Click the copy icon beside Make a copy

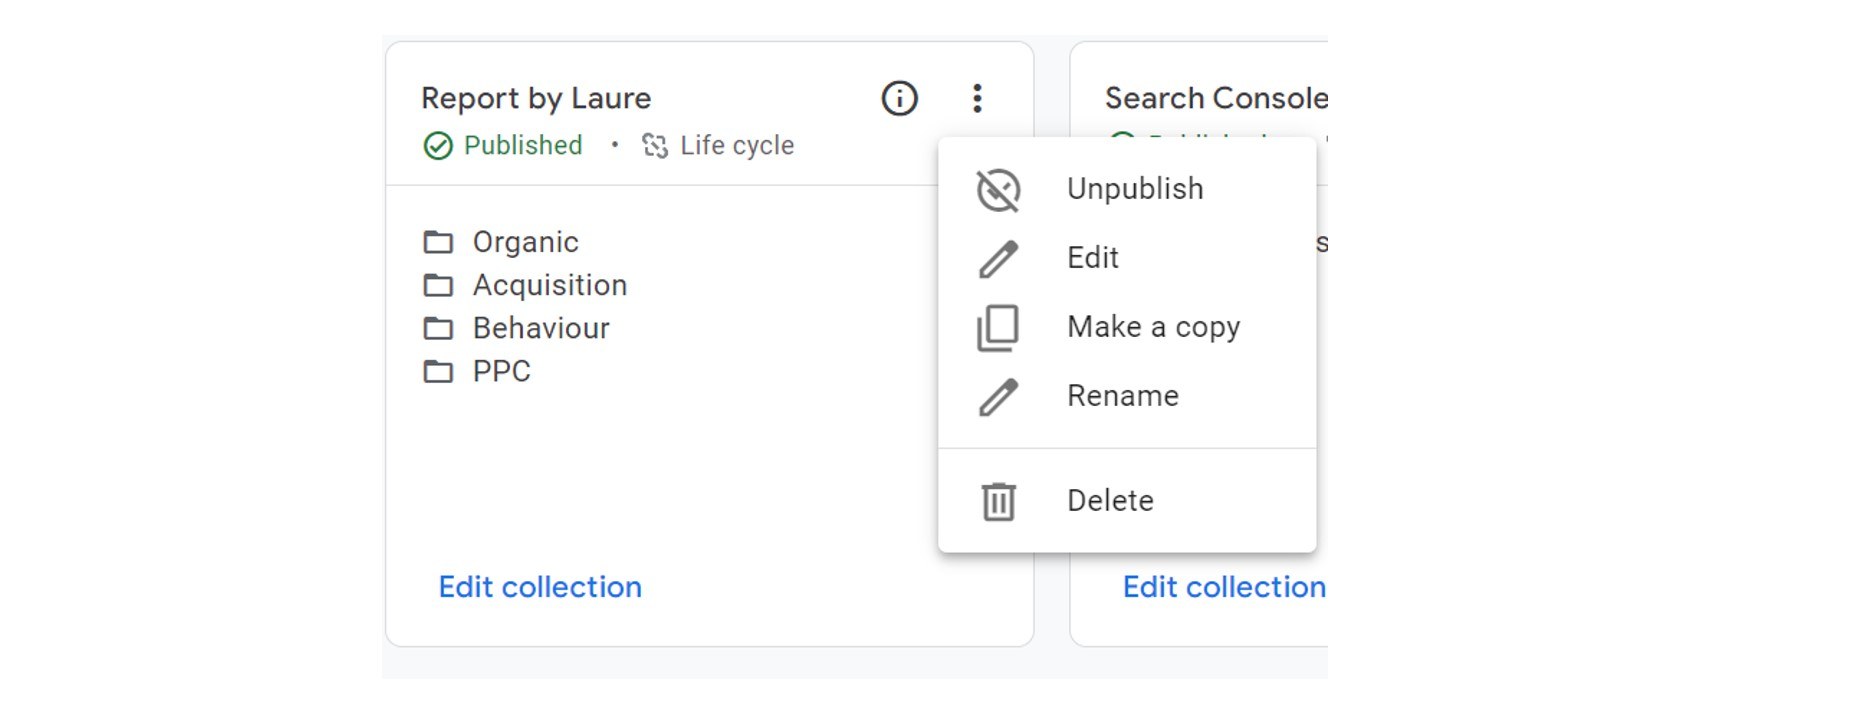998,328
